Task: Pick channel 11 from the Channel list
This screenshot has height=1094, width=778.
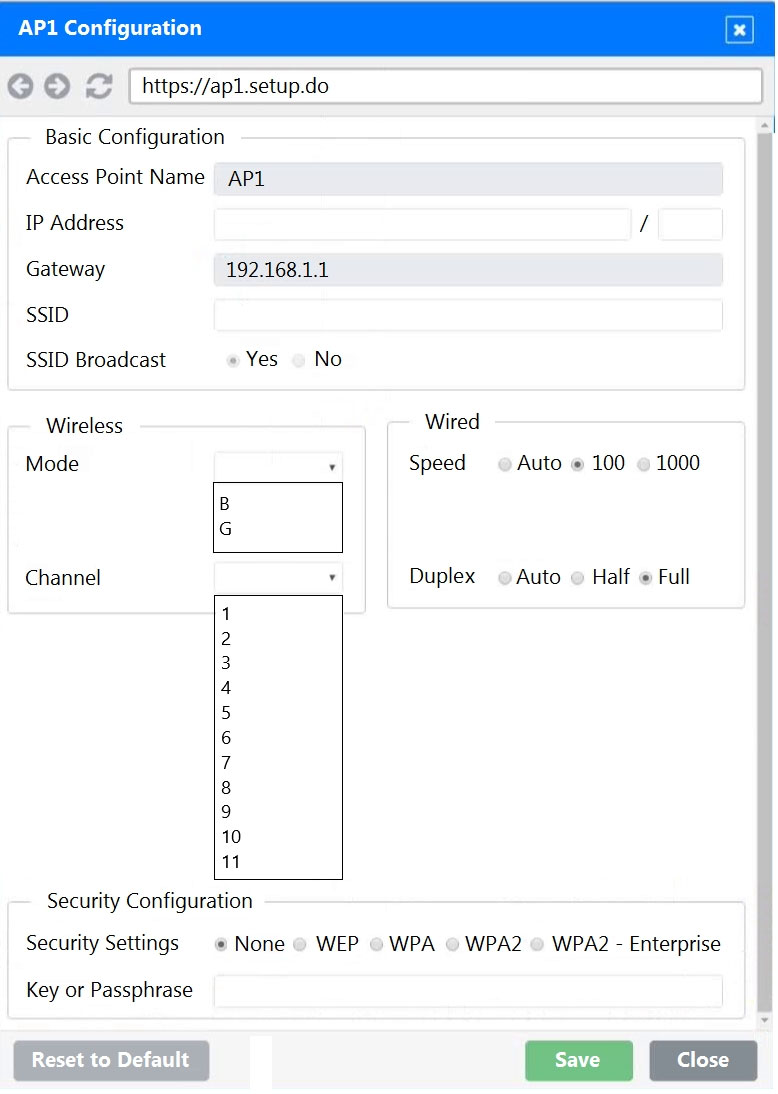Action: (x=231, y=862)
